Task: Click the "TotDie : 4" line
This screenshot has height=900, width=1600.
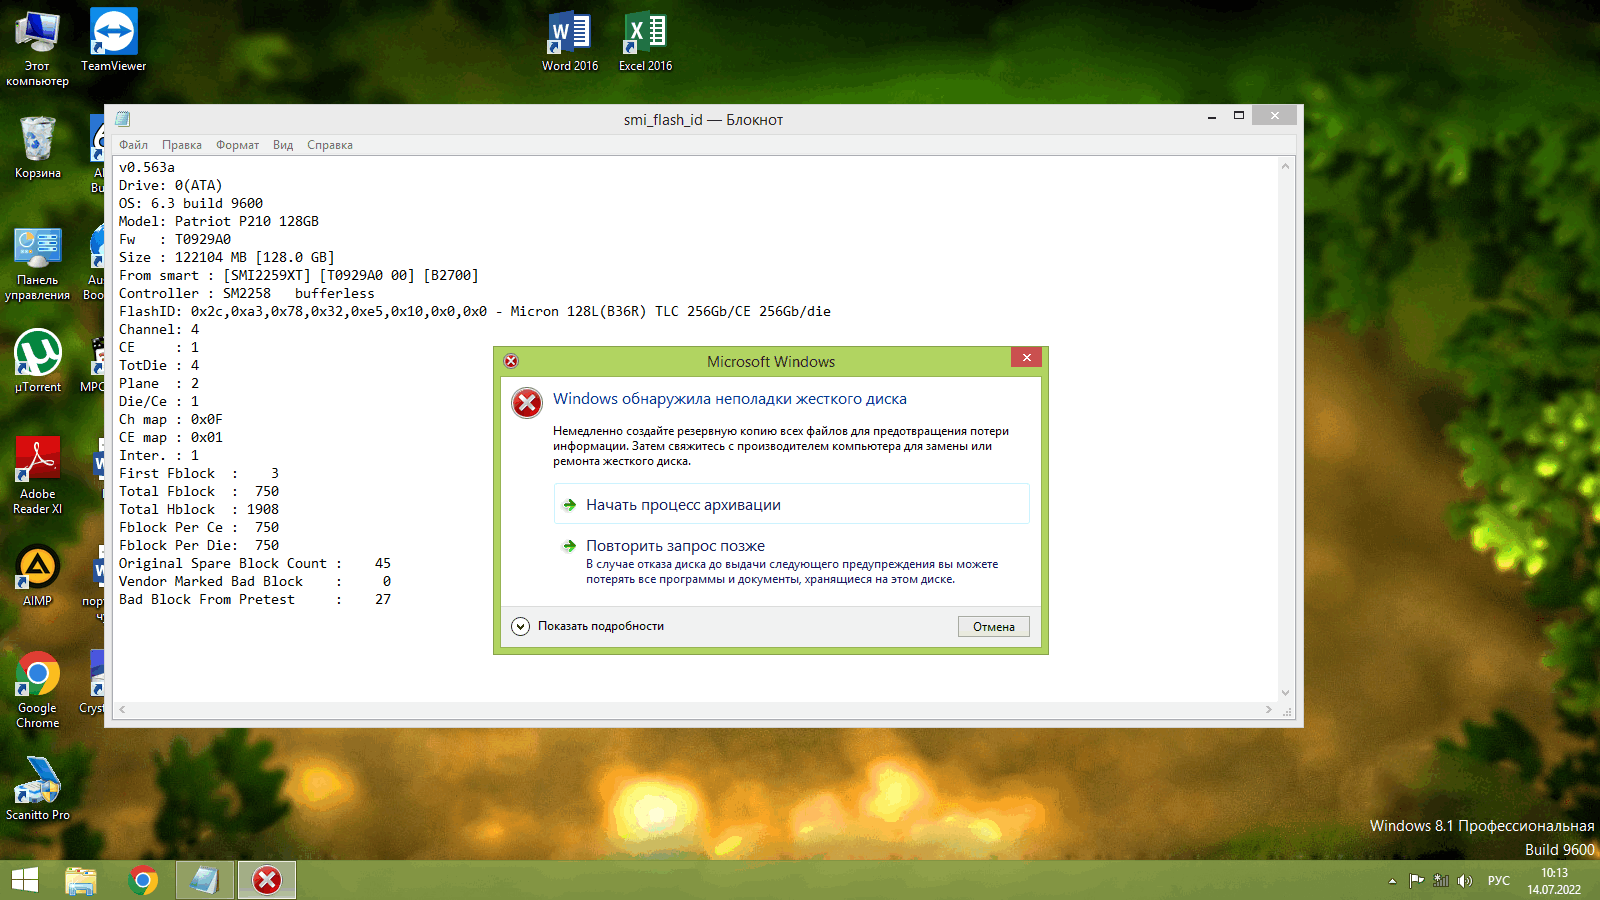Action: 159,365
